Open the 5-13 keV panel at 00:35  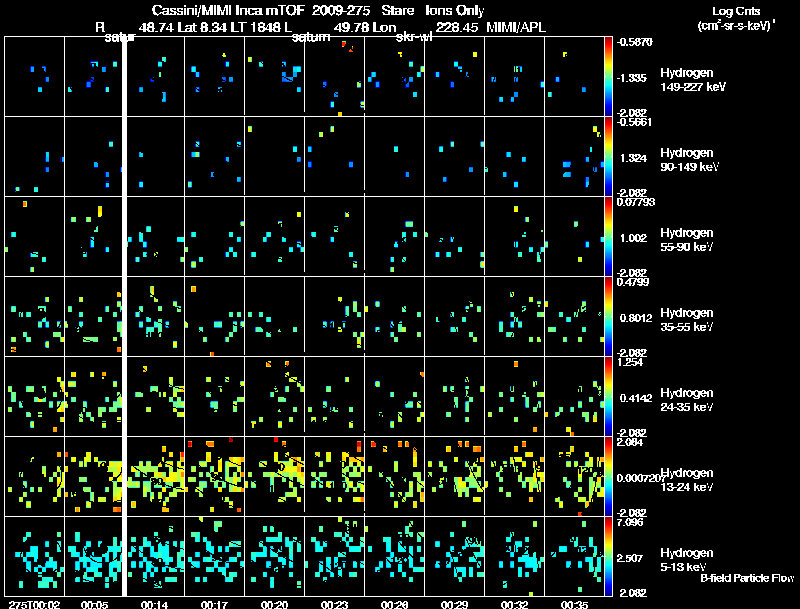click(x=574, y=556)
